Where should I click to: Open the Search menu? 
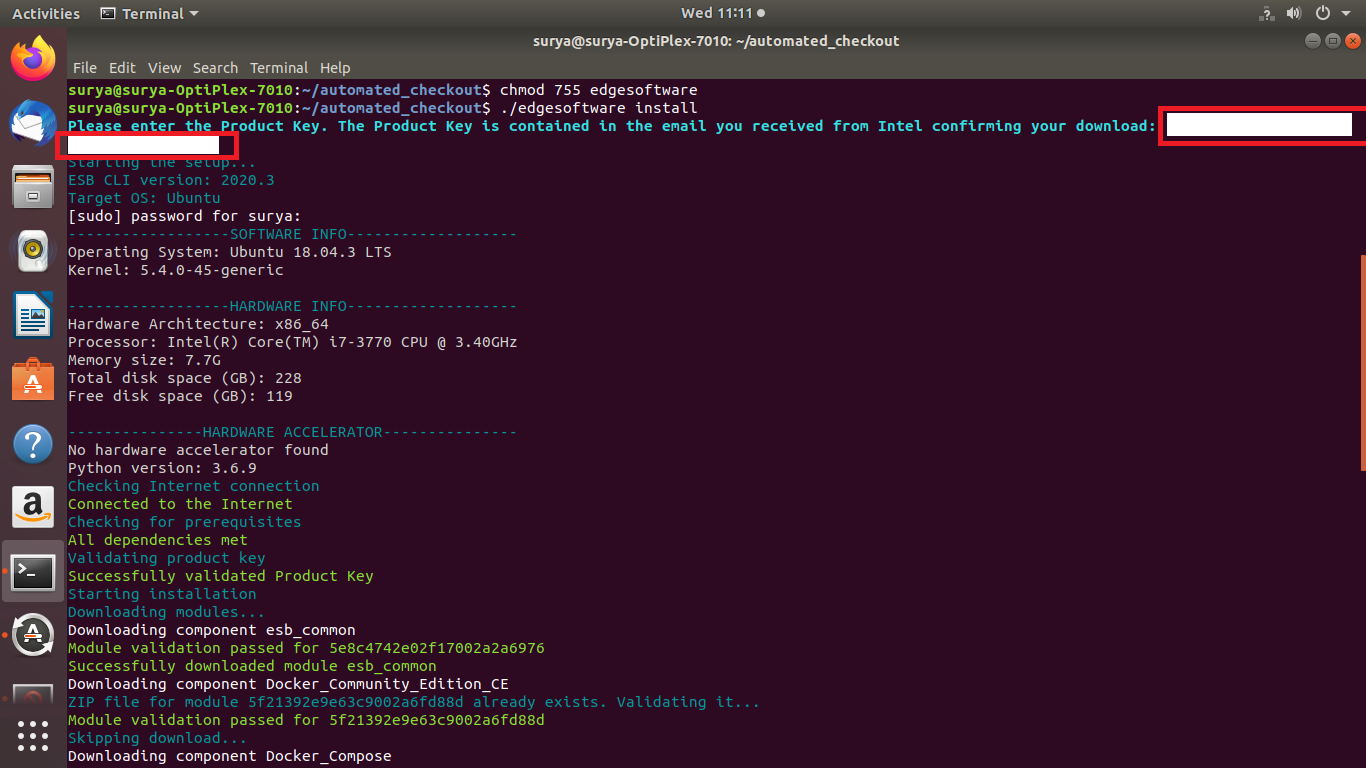[215, 68]
